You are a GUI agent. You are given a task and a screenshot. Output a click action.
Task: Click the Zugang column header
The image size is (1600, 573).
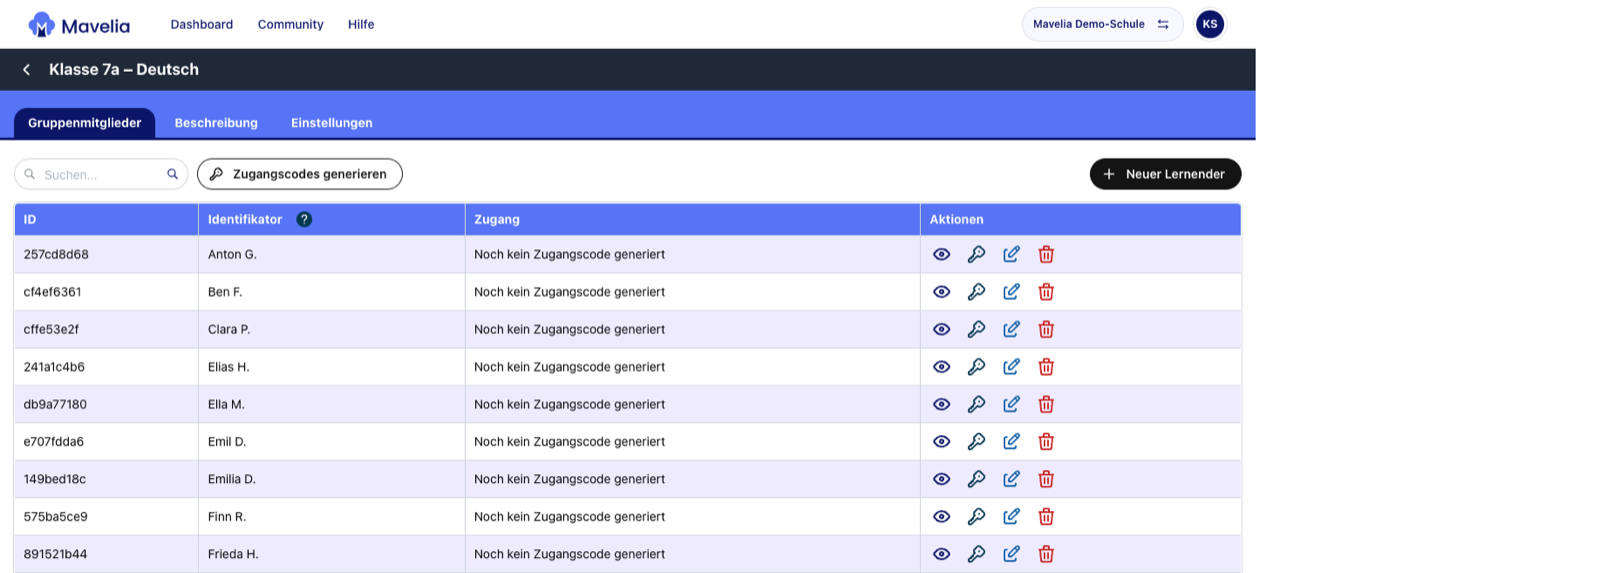point(692,219)
